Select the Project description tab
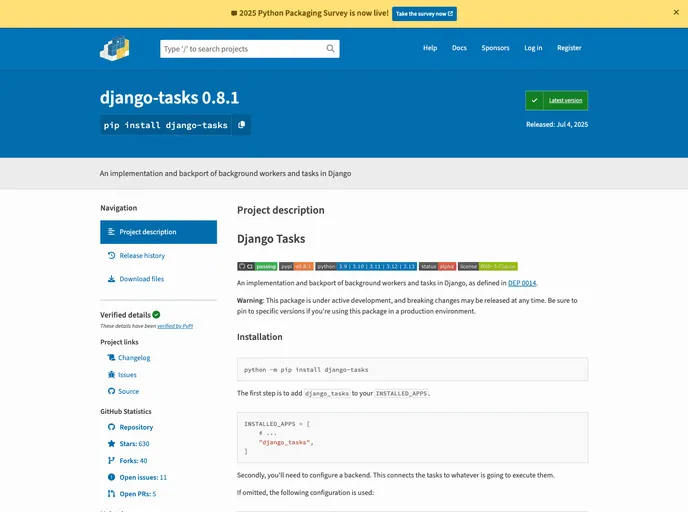Screen dimensions: 688x512 pos(158,232)
